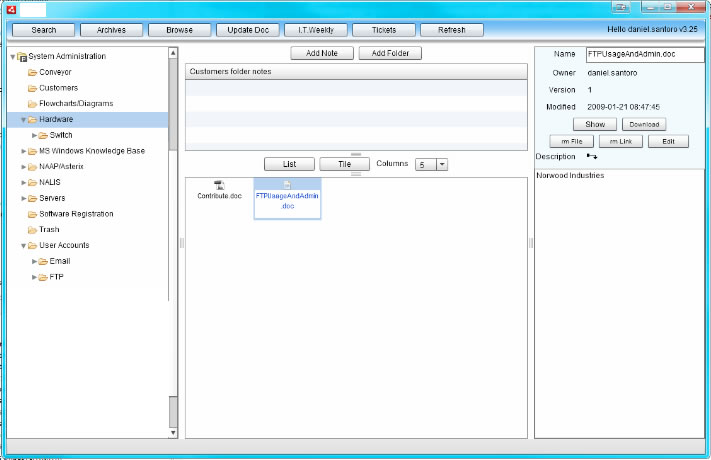Open the Contribute.doc file icon
The height and width of the screenshot is (460, 711).
click(219, 185)
